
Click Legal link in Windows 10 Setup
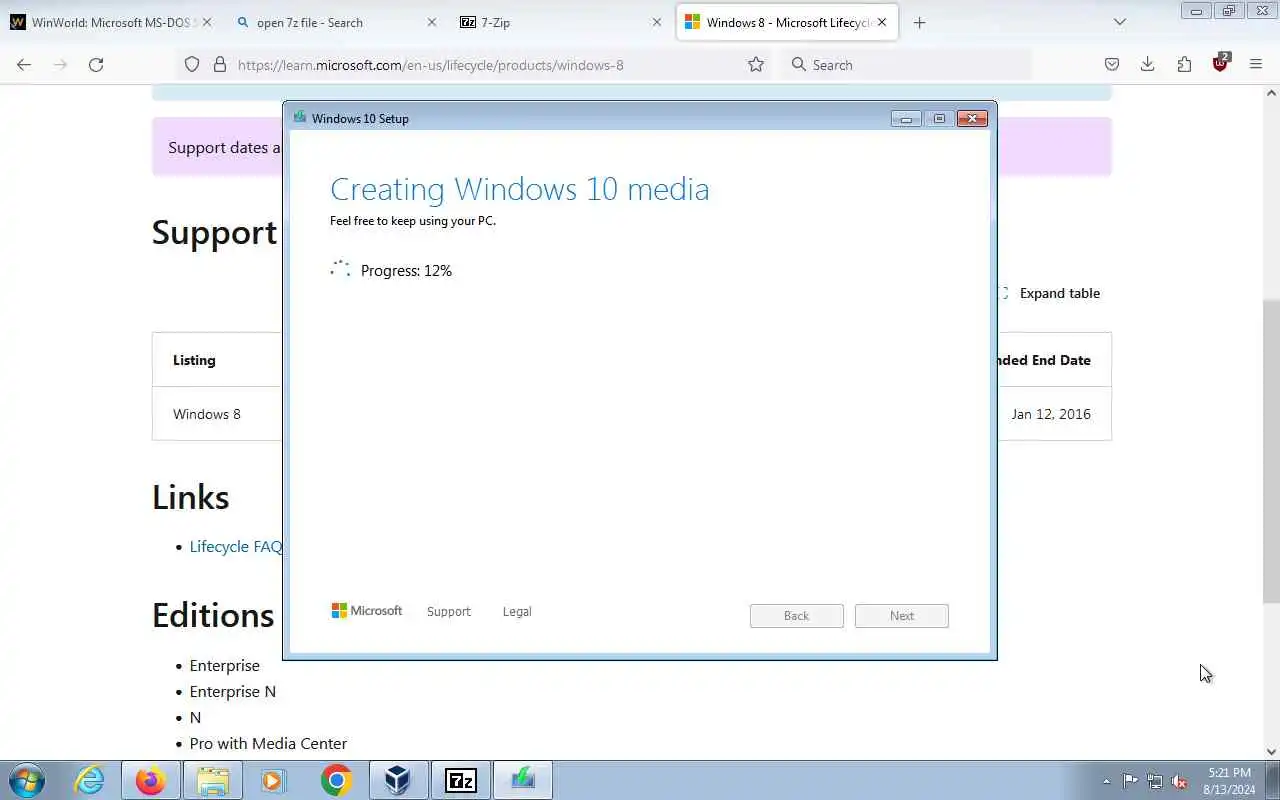(517, 611)
